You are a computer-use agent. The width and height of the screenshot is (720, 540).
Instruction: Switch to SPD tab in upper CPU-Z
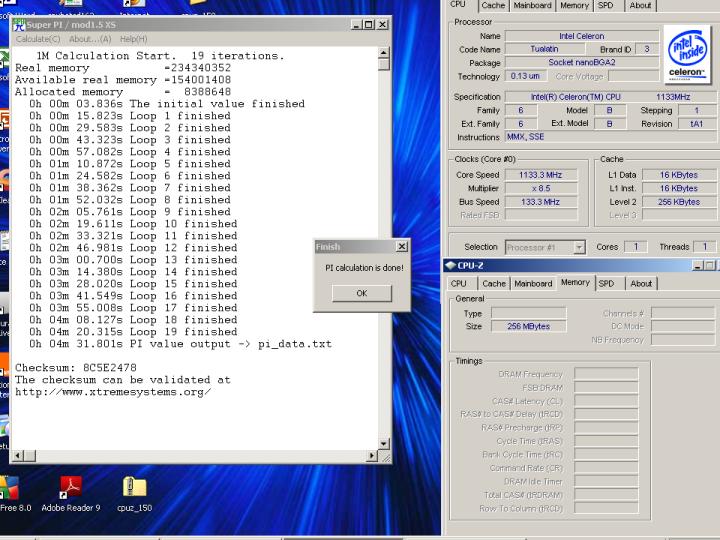[606, 5]
